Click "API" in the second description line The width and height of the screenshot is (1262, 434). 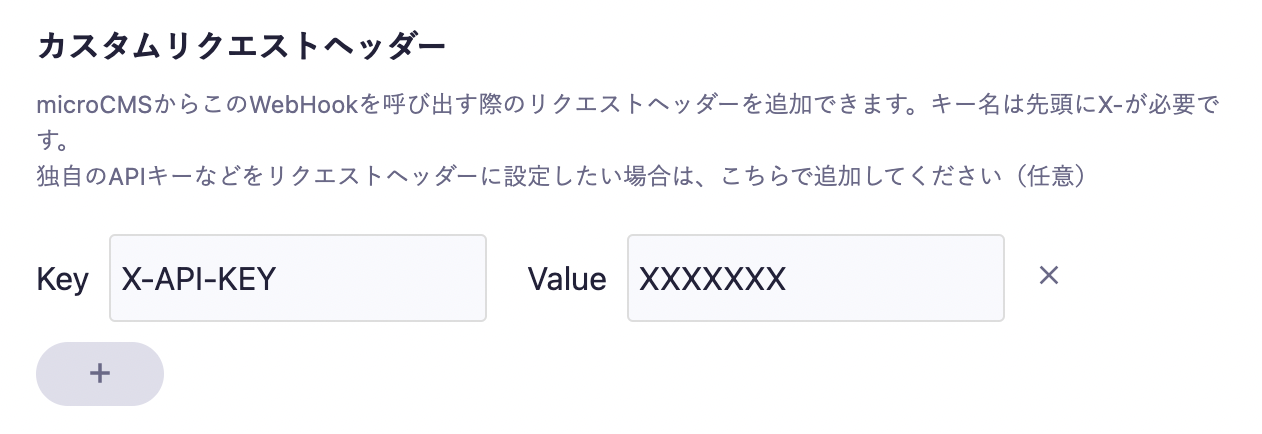(x=121, y=176)
